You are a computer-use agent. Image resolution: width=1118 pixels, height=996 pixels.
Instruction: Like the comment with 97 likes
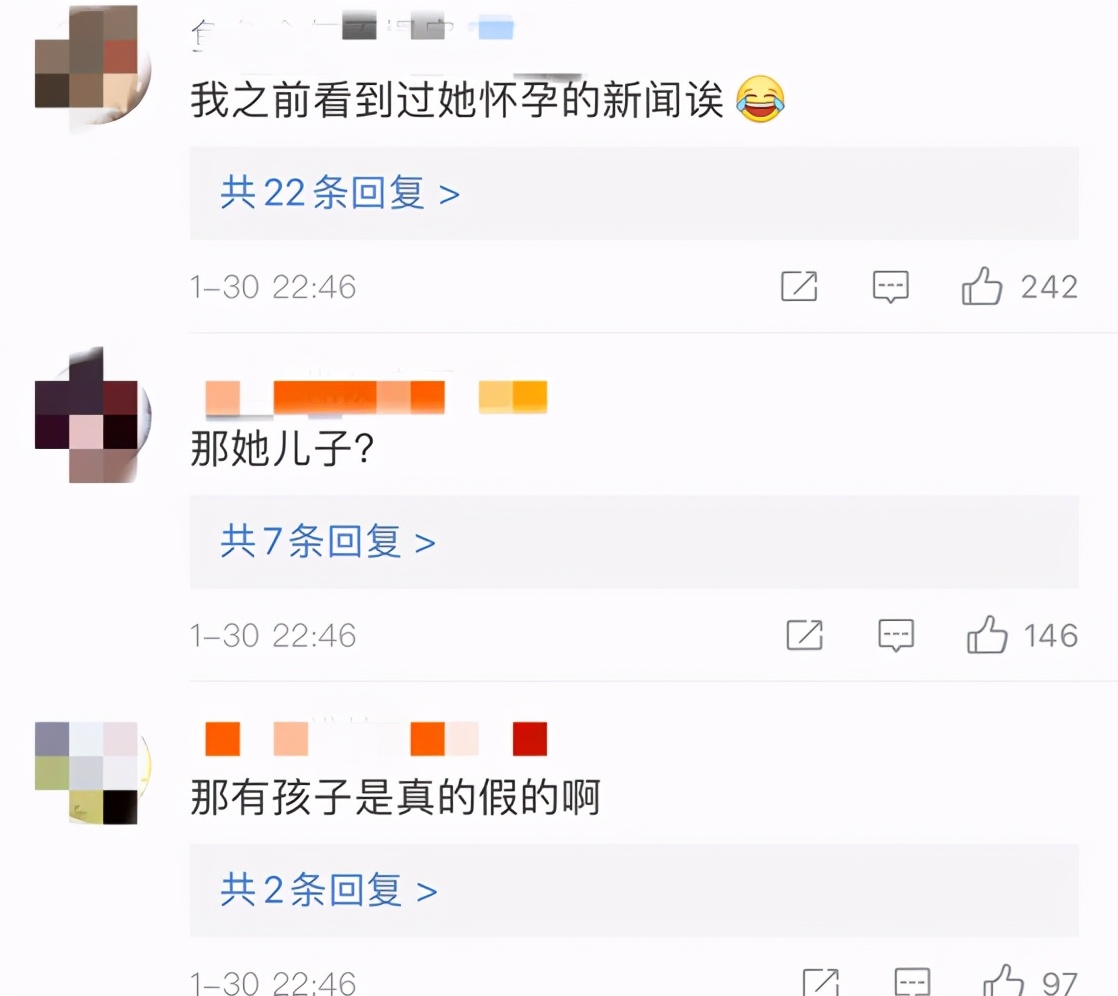(1003, 981)
